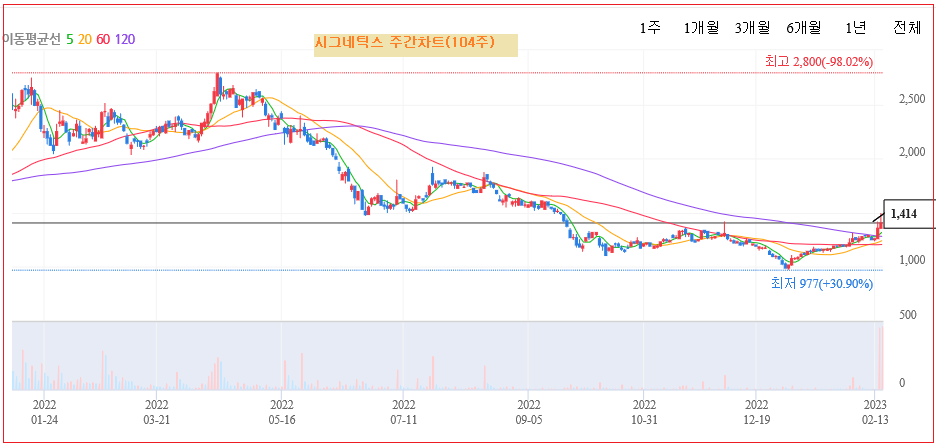Click the 최고 2,800(-98.02%) label
Screen dimensions: 936x446
(x=818, y=61)
